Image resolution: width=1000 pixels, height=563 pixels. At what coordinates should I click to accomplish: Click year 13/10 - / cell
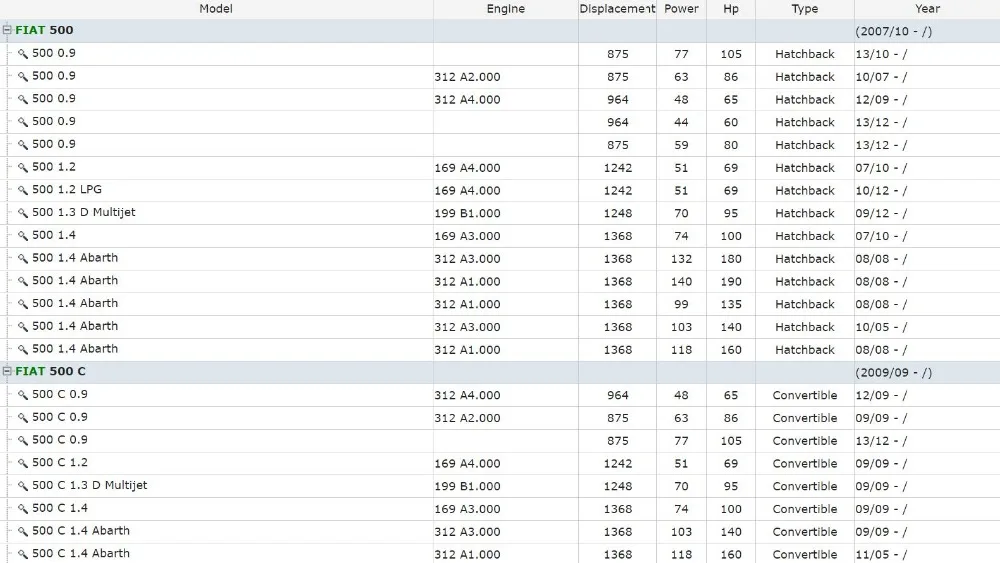[881, 54]
